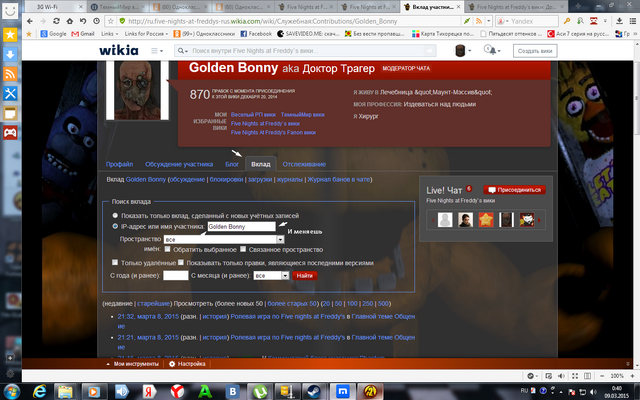Open the 'Links' bookmarks folder dropdown
The height and width of the screenshot is (400, 640).
109,34
